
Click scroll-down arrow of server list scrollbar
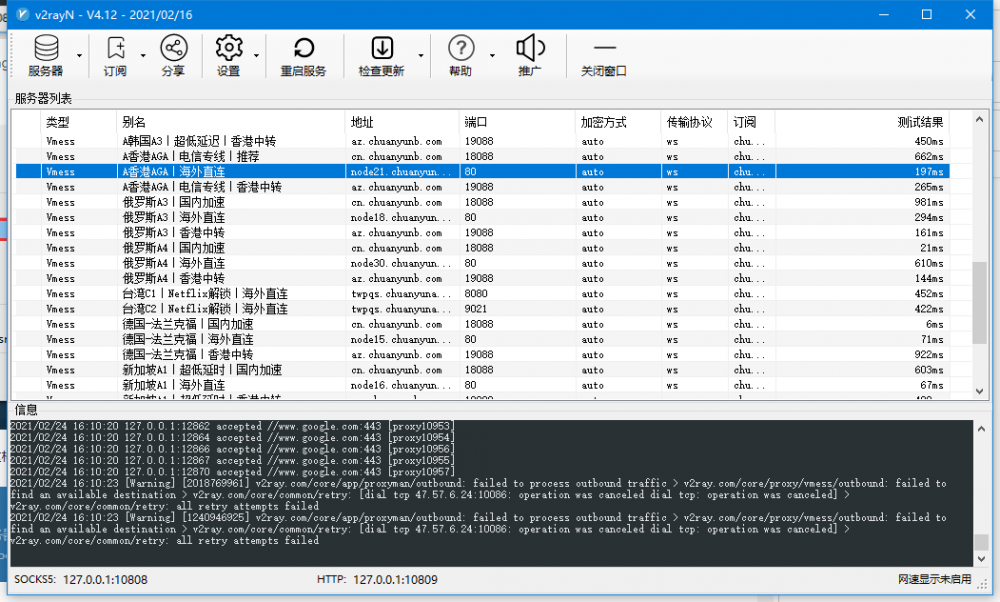(980, 392)
